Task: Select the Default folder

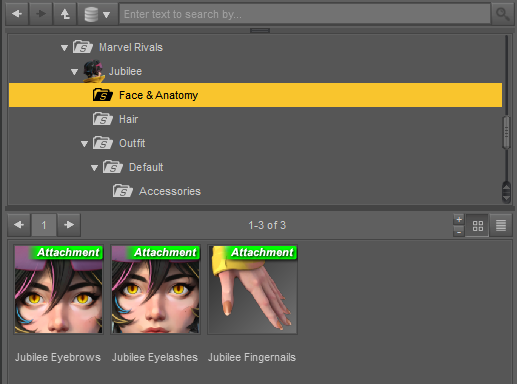Action: click(x=146, y=167)
